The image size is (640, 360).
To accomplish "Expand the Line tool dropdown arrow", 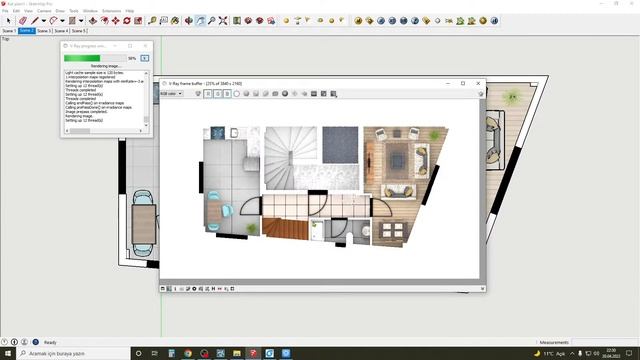I will pos(44,20).
